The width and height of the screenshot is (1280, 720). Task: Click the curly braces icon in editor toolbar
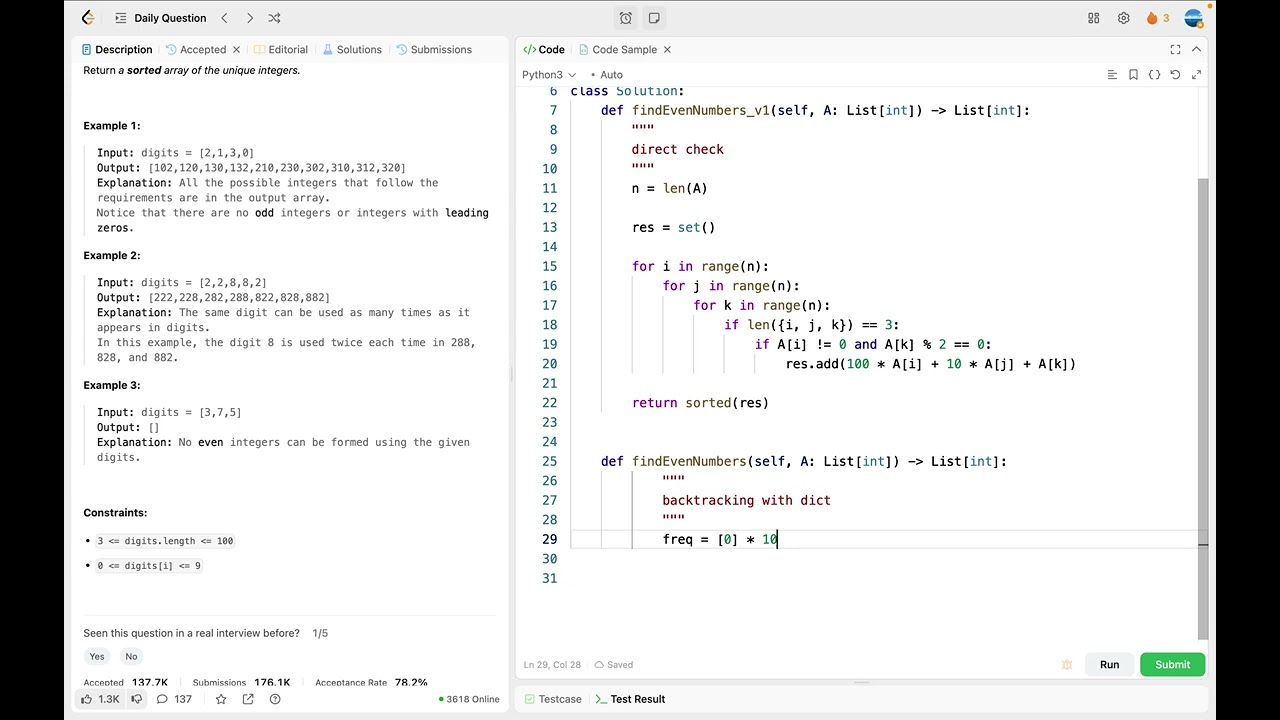coord(1154,75)
